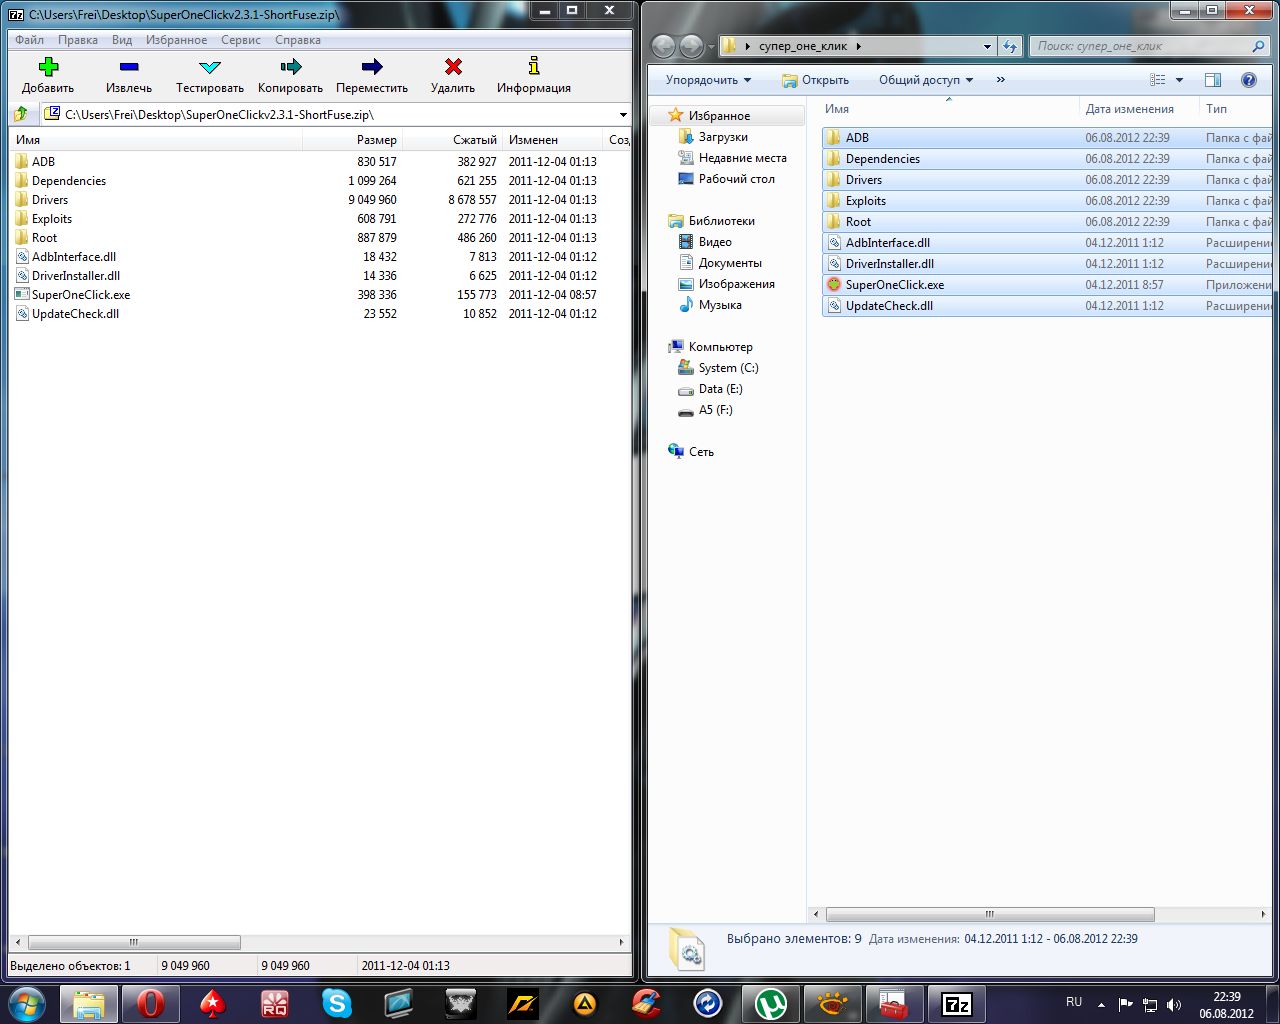Select the Drivers folder in 7-Zip archive

pos(50,200)
